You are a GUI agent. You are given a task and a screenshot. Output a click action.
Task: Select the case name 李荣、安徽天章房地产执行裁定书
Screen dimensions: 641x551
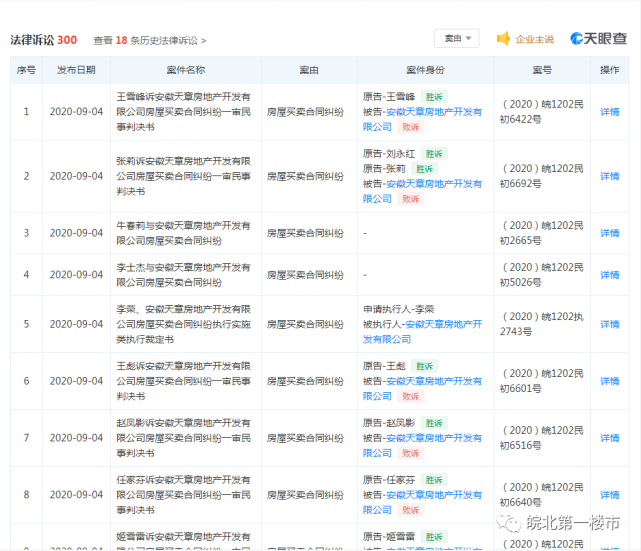pos(184,324)
